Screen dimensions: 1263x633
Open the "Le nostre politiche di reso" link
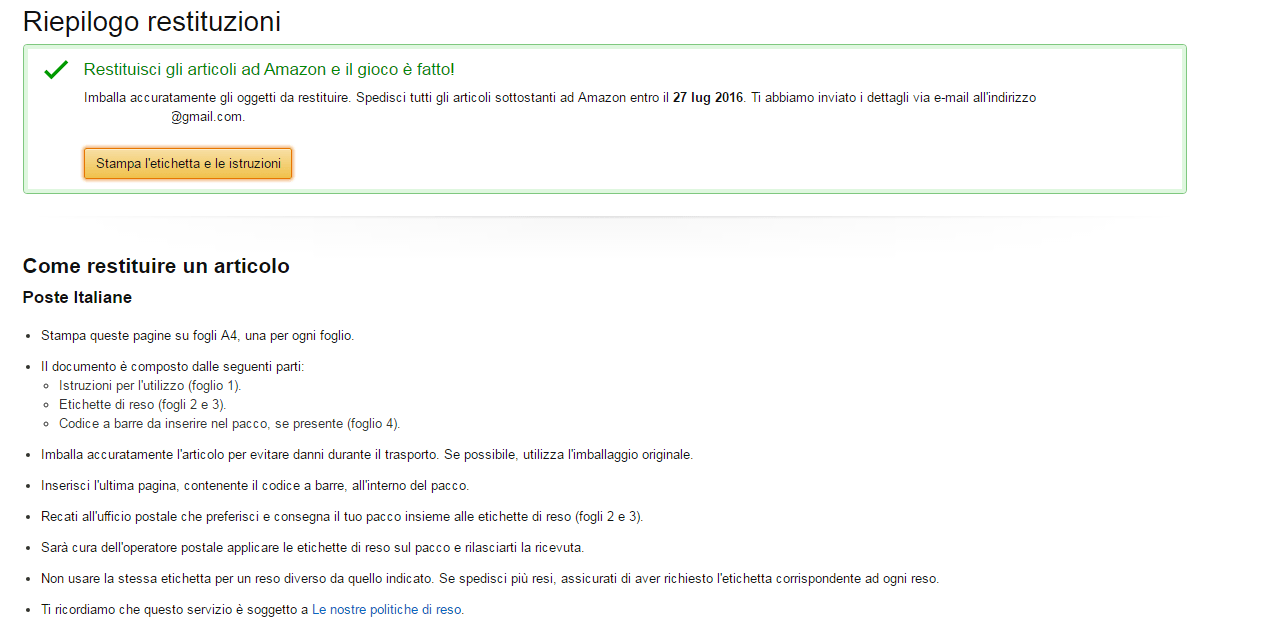(387, 609)
